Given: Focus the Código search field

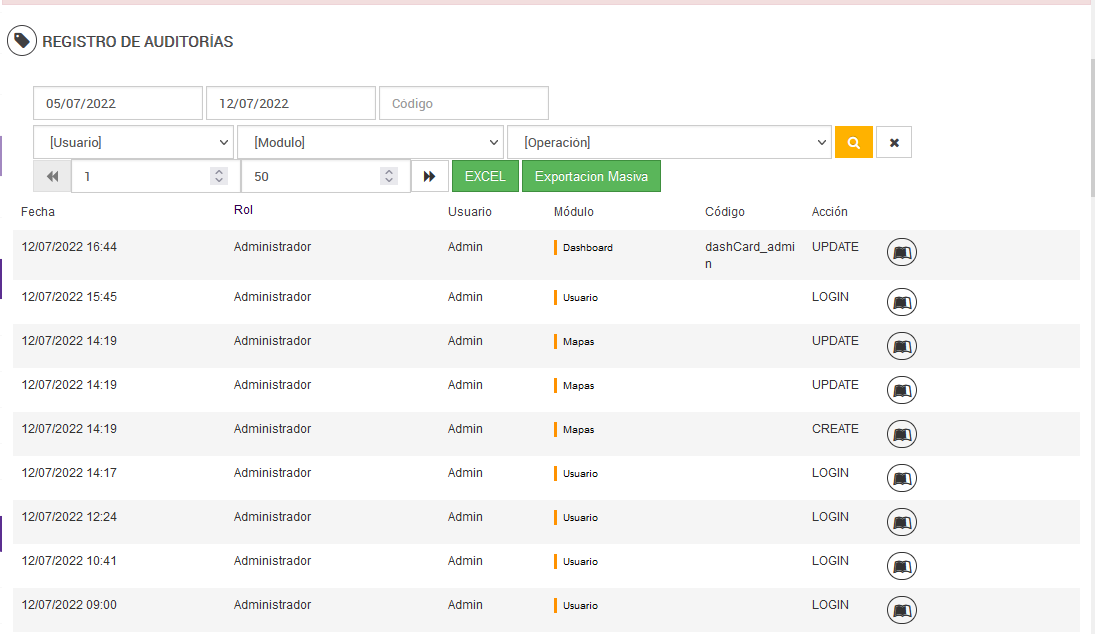Looking at the screenshot, I should [x=463, y=103].
